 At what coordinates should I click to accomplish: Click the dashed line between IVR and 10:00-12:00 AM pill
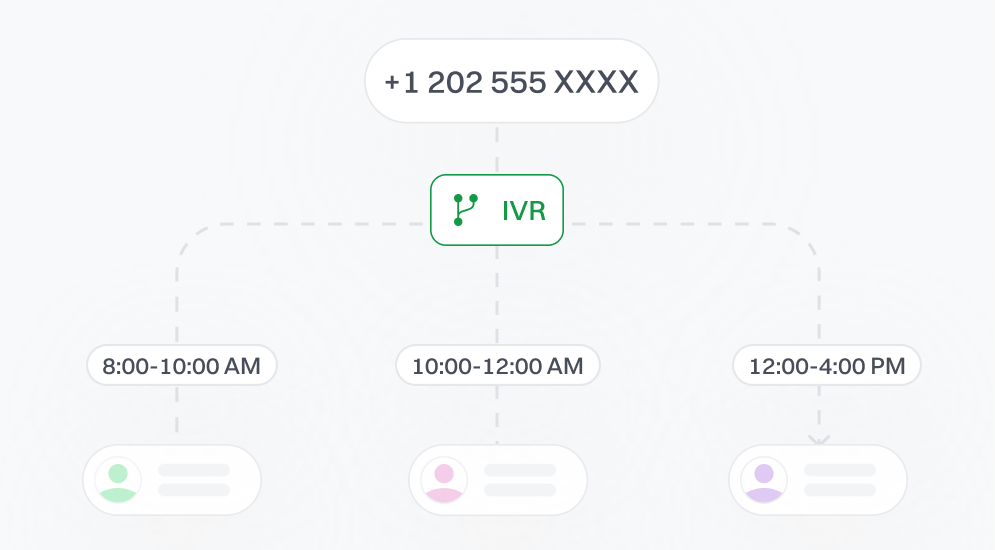[497, 295]
